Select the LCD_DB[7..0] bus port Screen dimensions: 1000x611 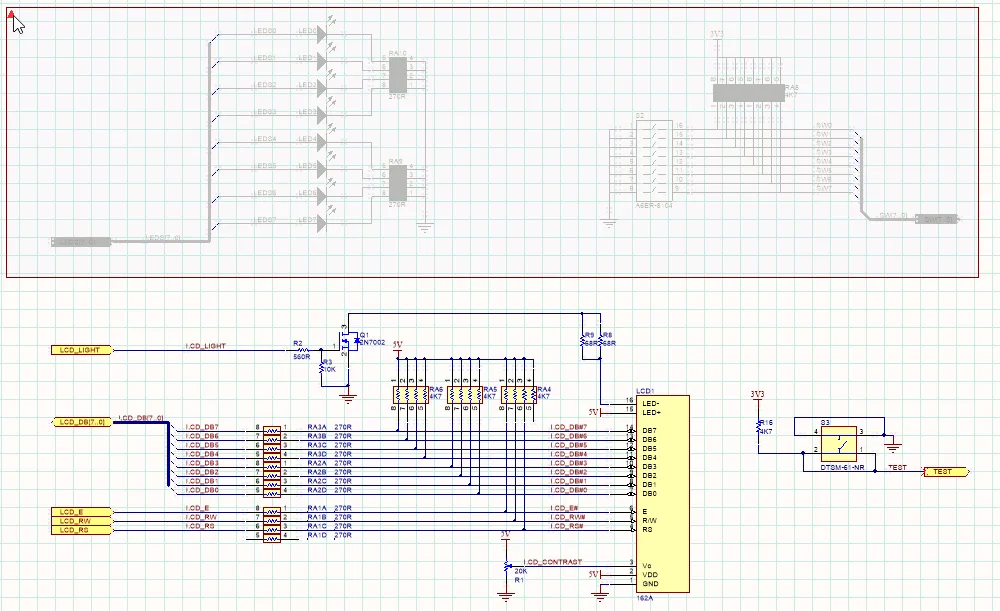click(83, 422)
